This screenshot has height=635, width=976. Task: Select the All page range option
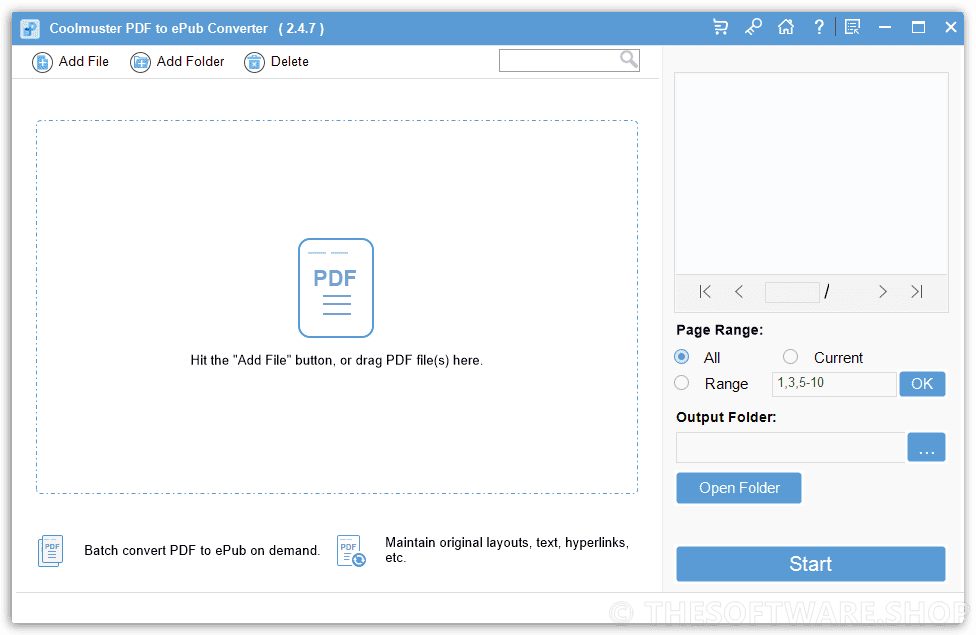coord(682,357)
